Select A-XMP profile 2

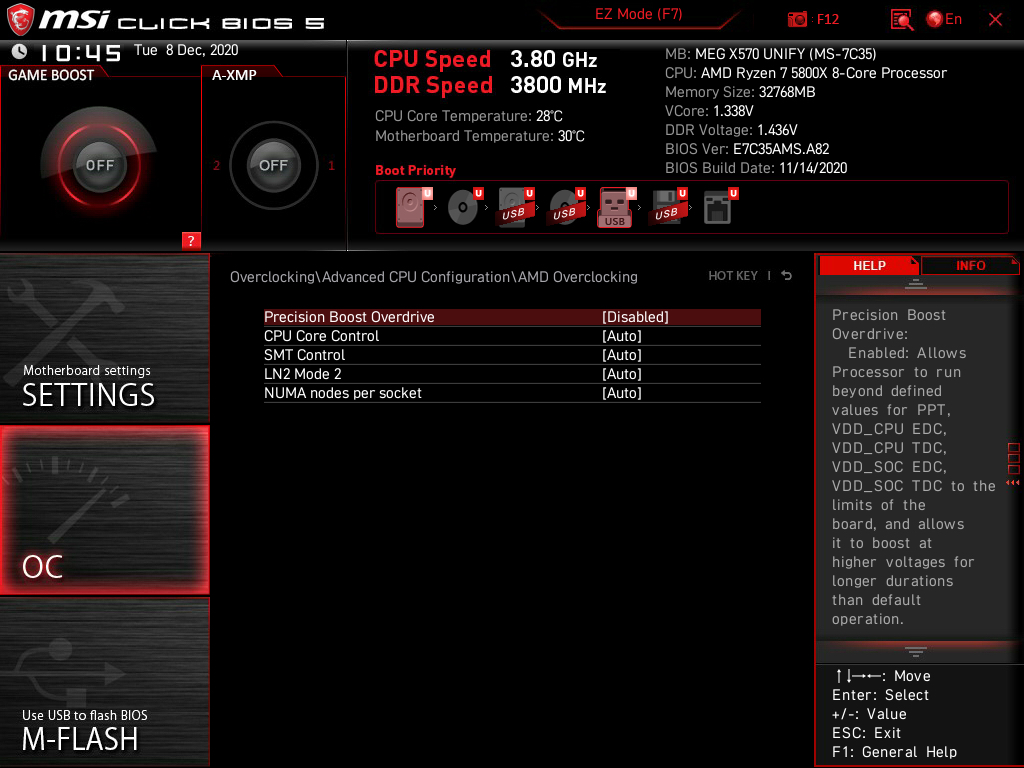click(x=216, y=166)
